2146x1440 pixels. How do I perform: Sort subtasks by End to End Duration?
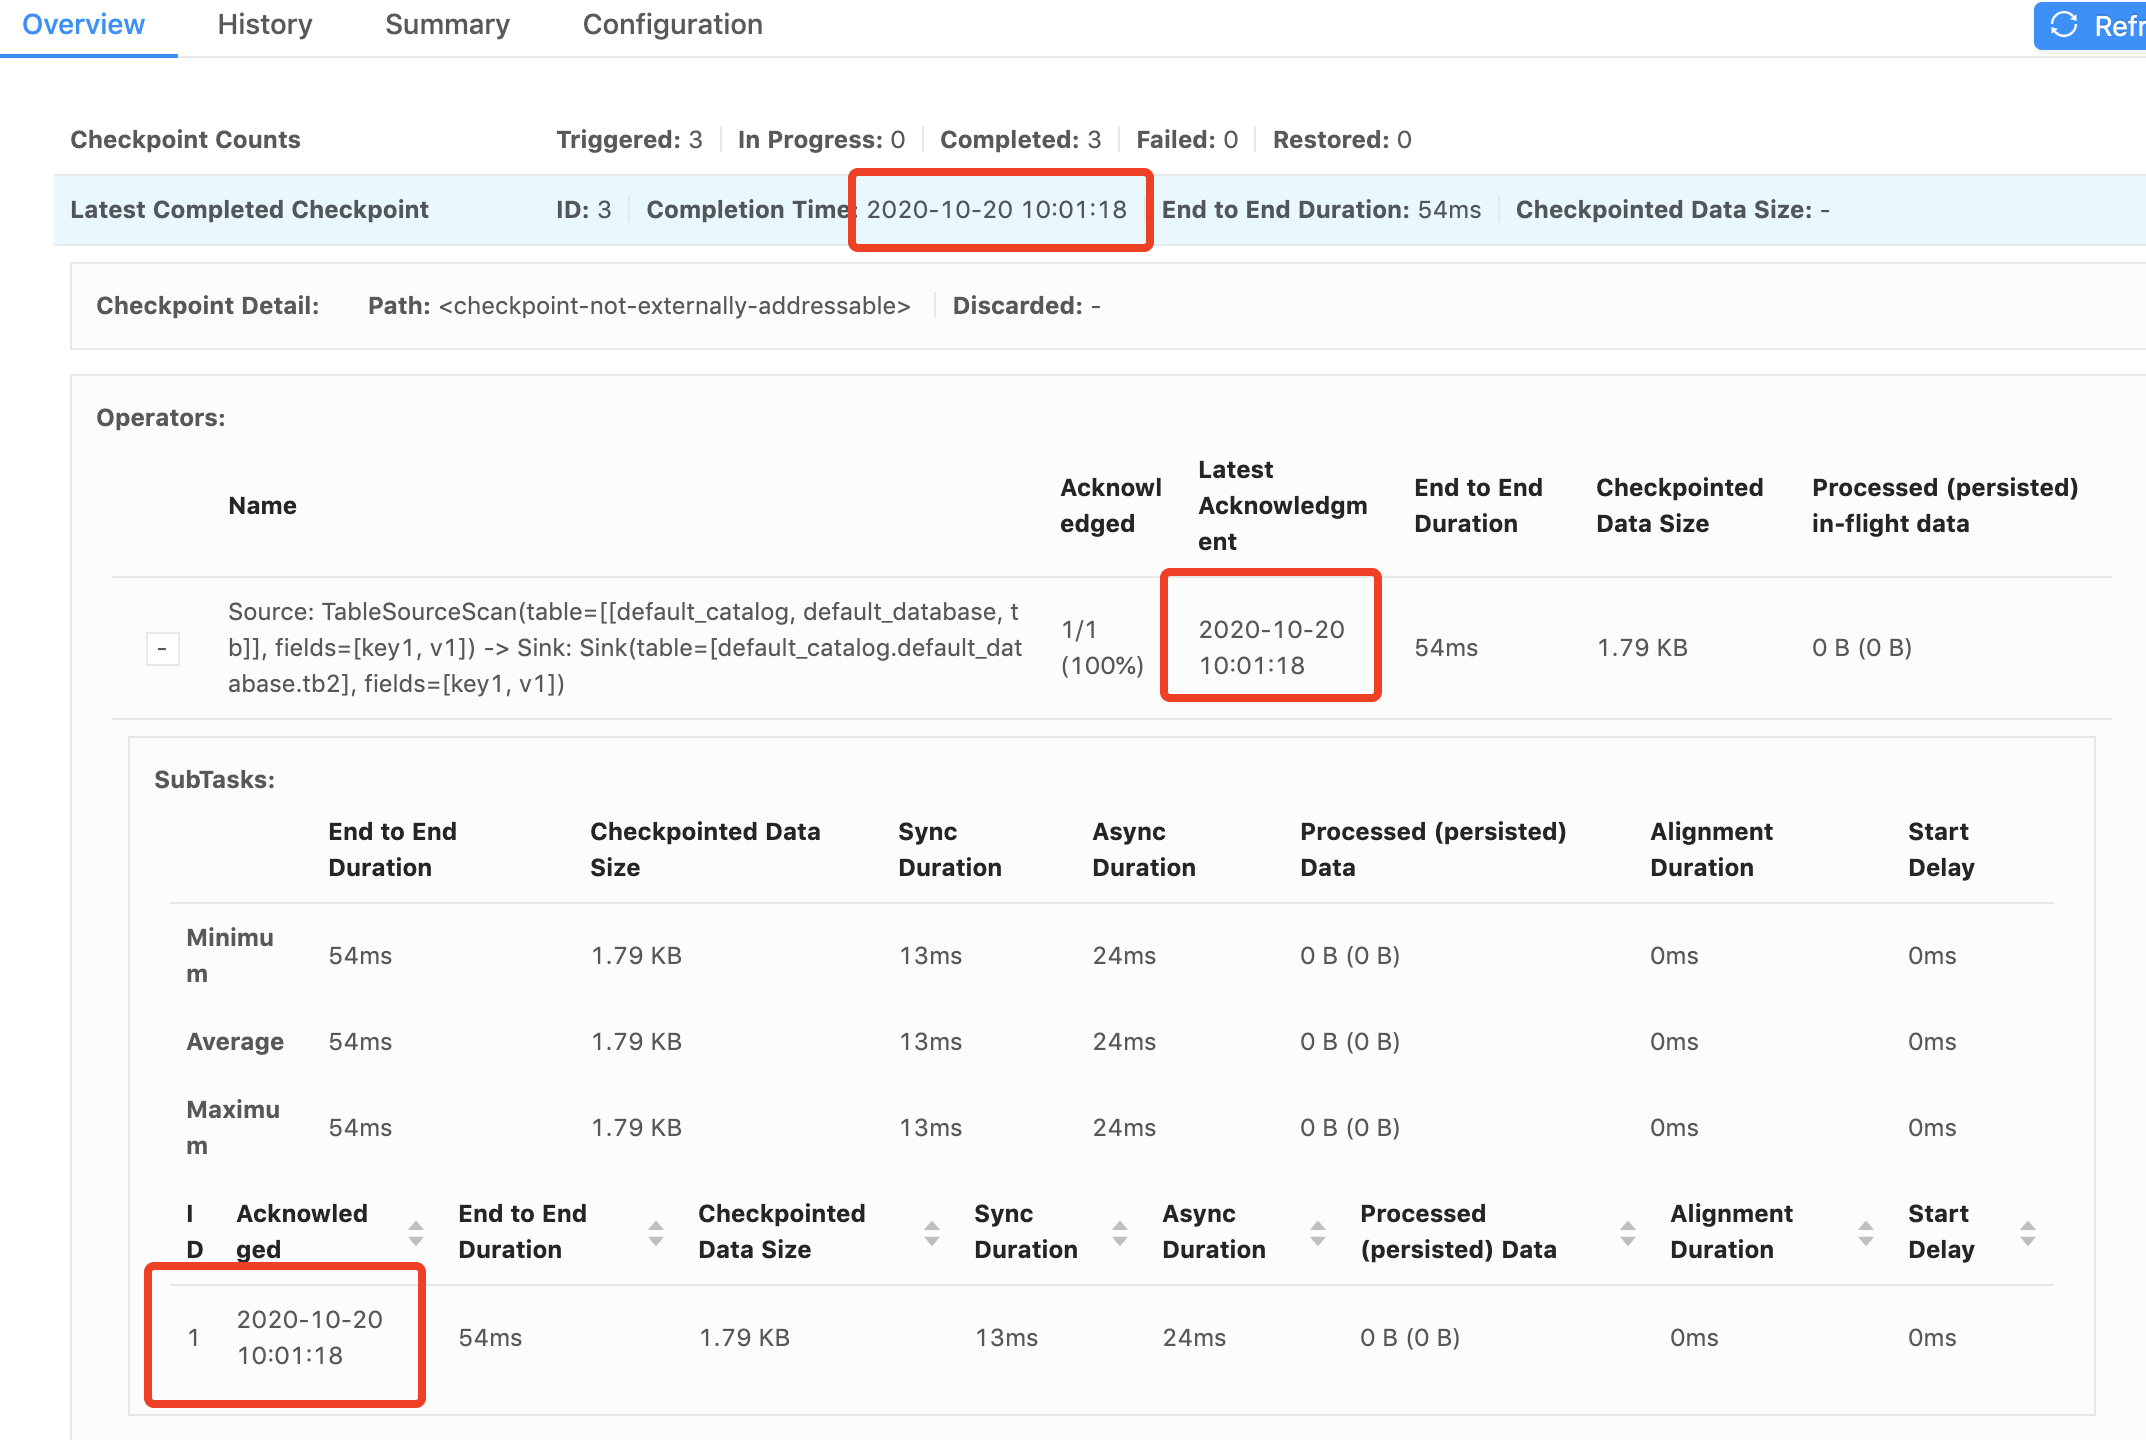tap(656, 1232)
